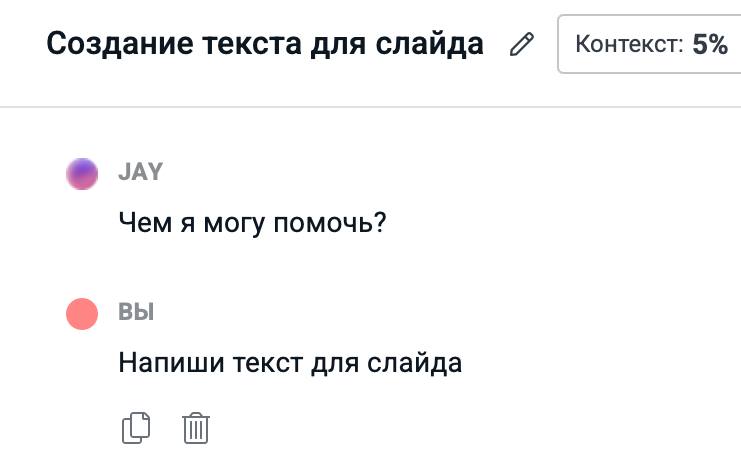
Task: Select the message Чем я могу помочь?
Action: (x=252, y=222)
